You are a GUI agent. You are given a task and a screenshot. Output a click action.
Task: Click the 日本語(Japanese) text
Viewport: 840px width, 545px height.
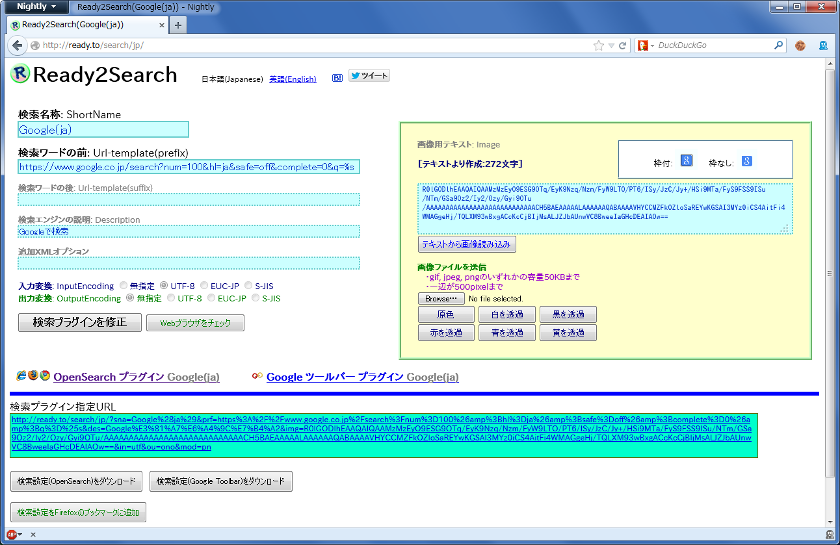pyautogui.click(x=232, y=79)
